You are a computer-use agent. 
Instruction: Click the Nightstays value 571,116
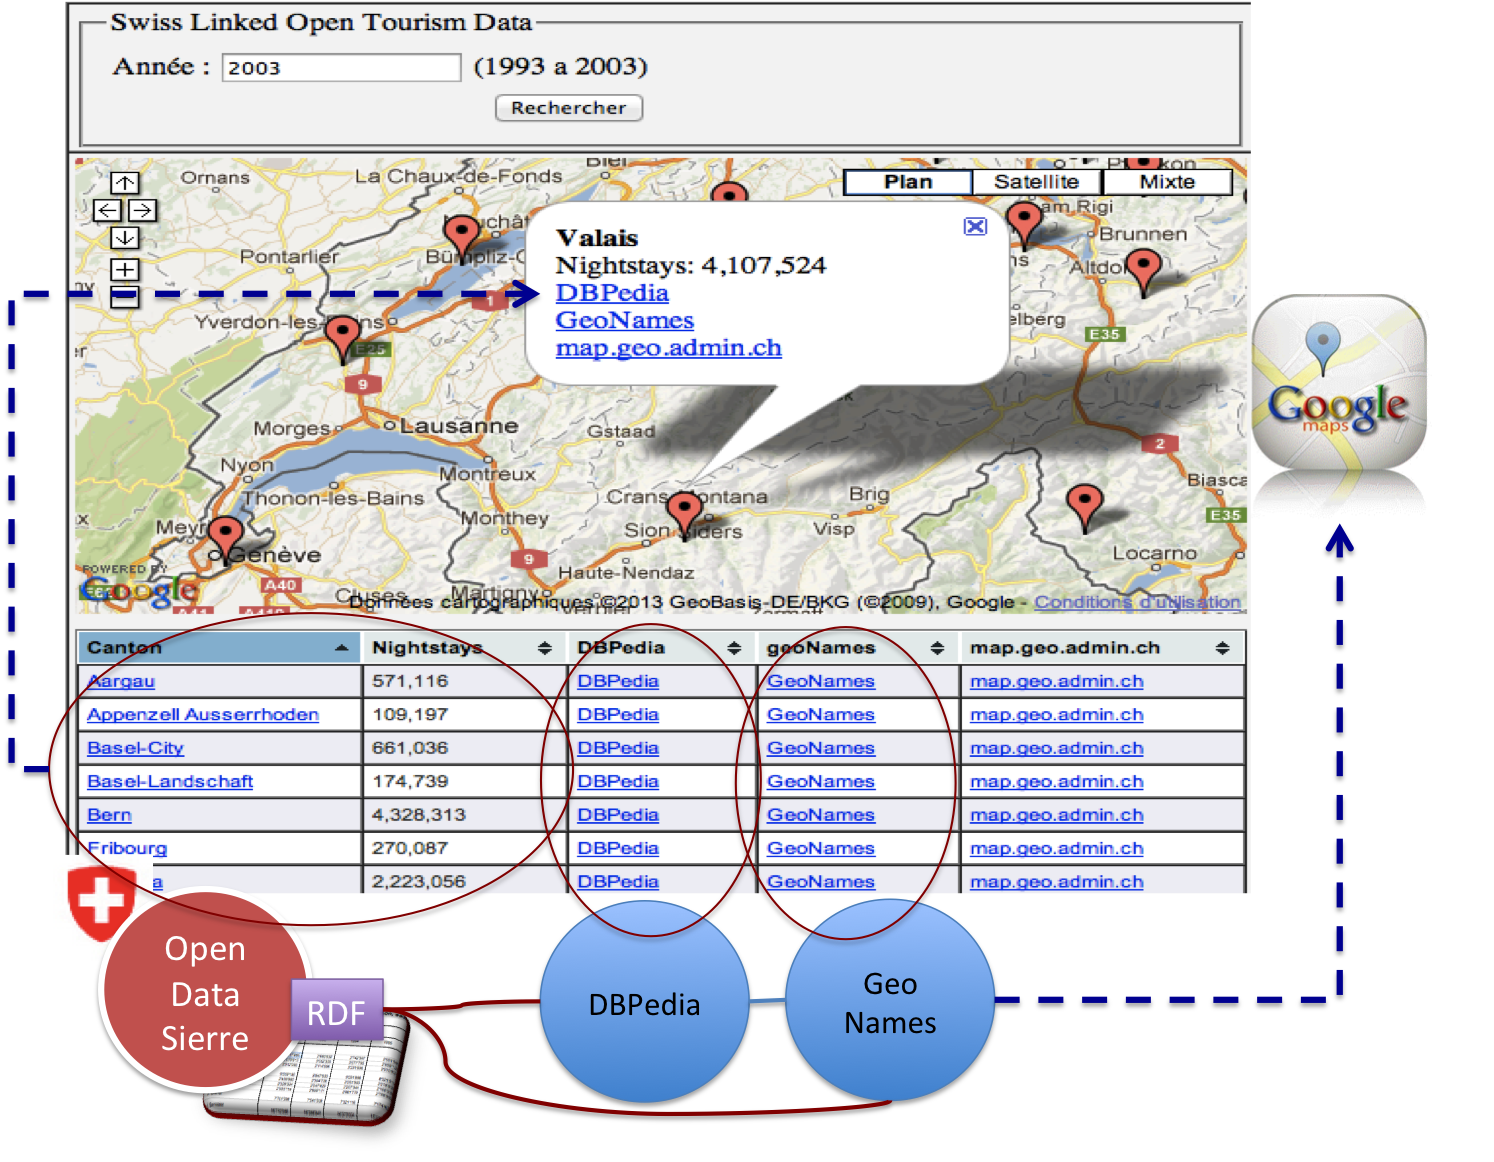tap(410, 681)
